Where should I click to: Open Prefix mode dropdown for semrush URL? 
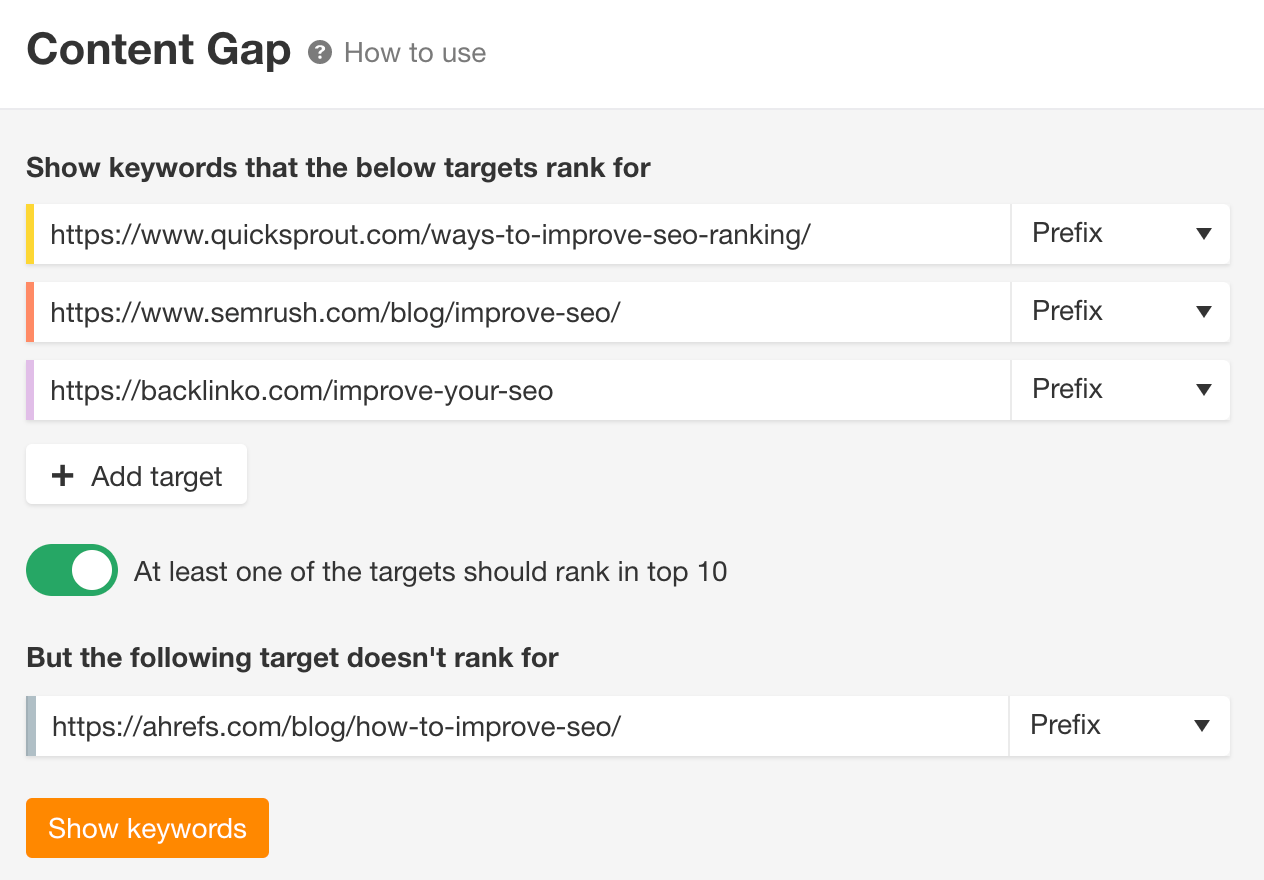click(x=1121, y=312)
